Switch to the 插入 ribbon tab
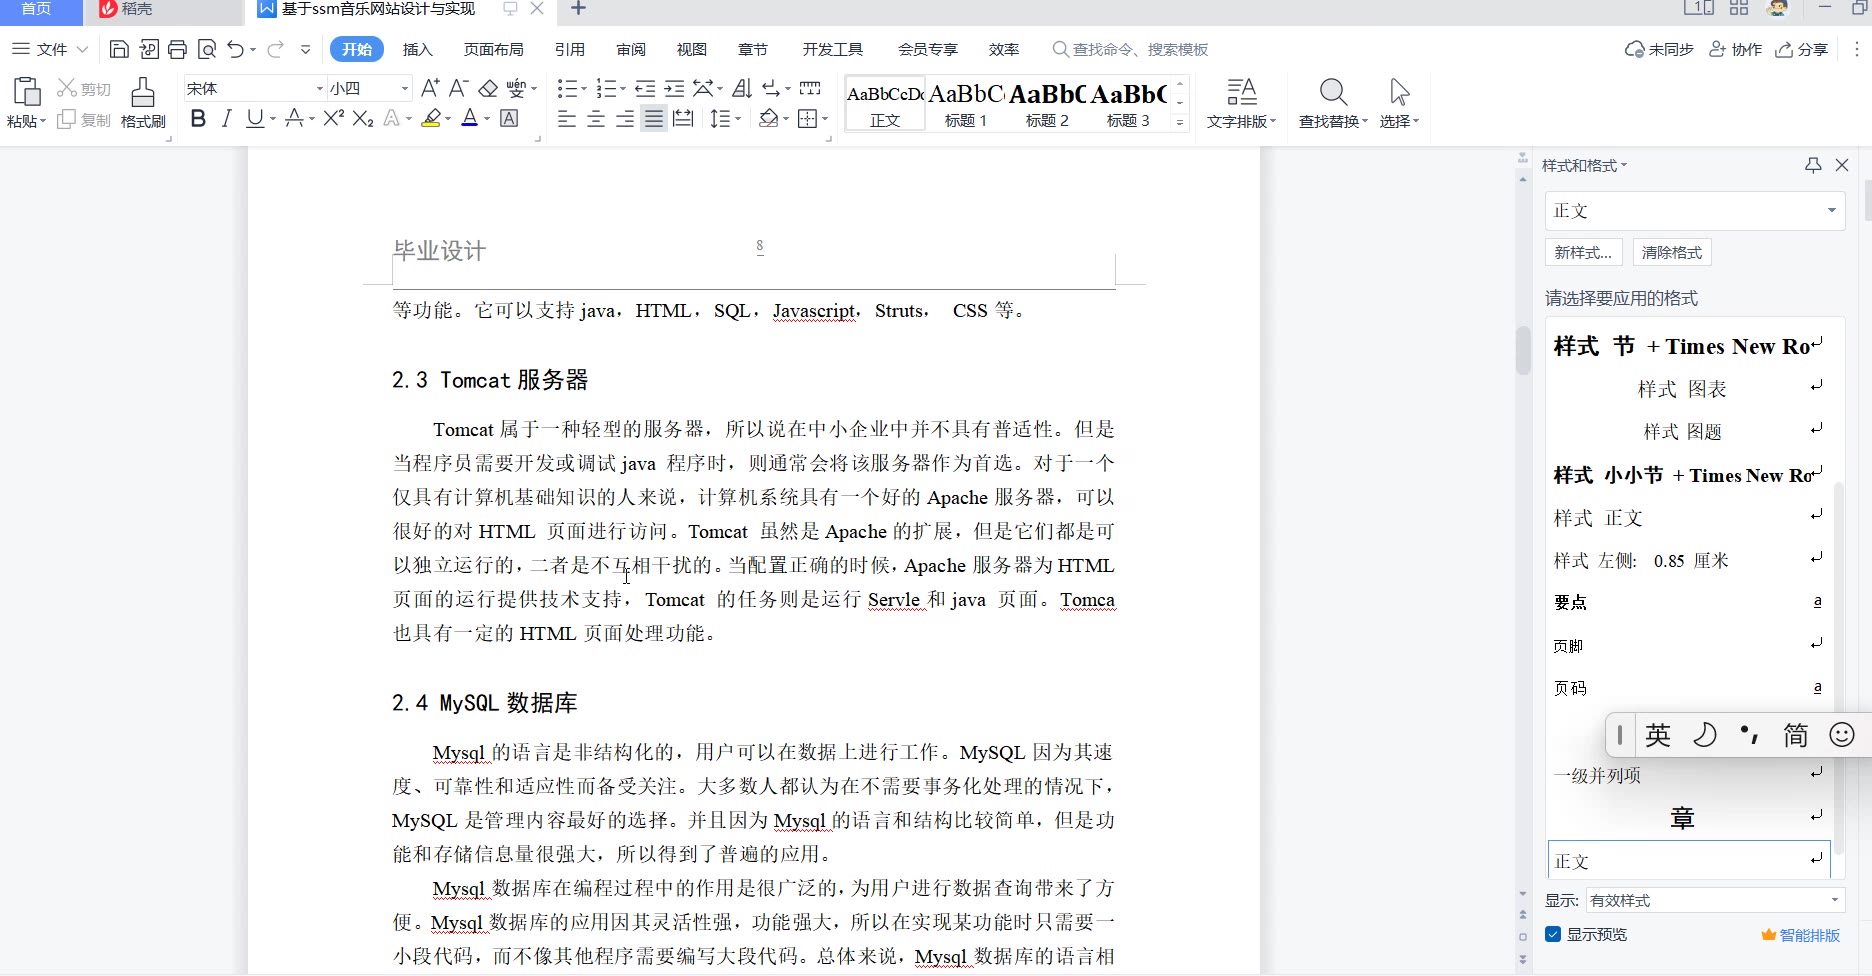Image resolution: width=1872 pixels, height=976 pixels. (417, 49)
